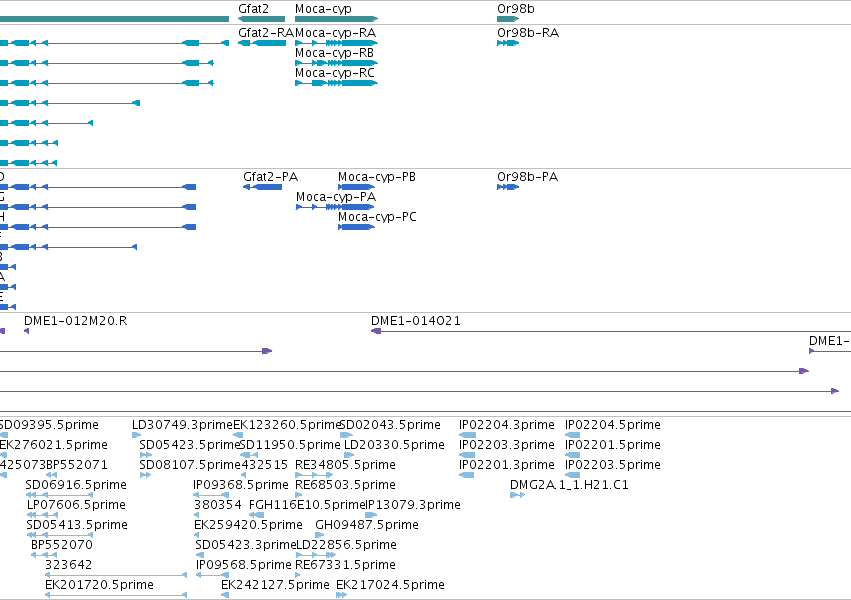Select the EK276021.5prime EST label
Viewport: 851px width, 600px height.
(x=54, y=445)
